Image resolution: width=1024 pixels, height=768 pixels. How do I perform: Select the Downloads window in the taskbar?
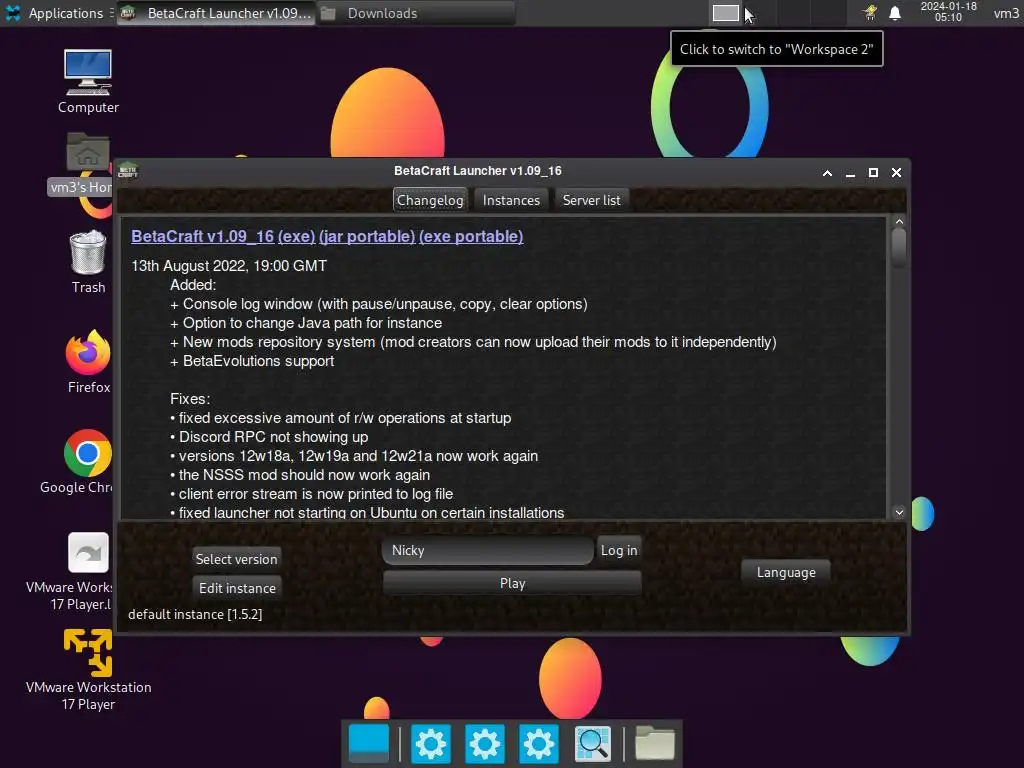(417, 13)
